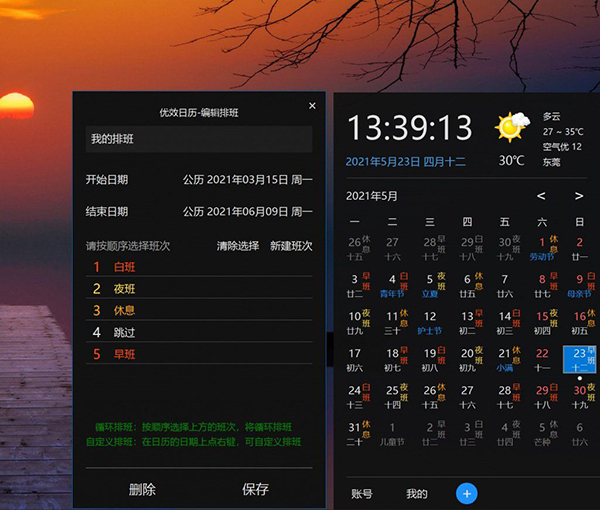The width and height of the screenshot is (600, 510).
Task: Open the start date picker
Action: coord(247,180)
